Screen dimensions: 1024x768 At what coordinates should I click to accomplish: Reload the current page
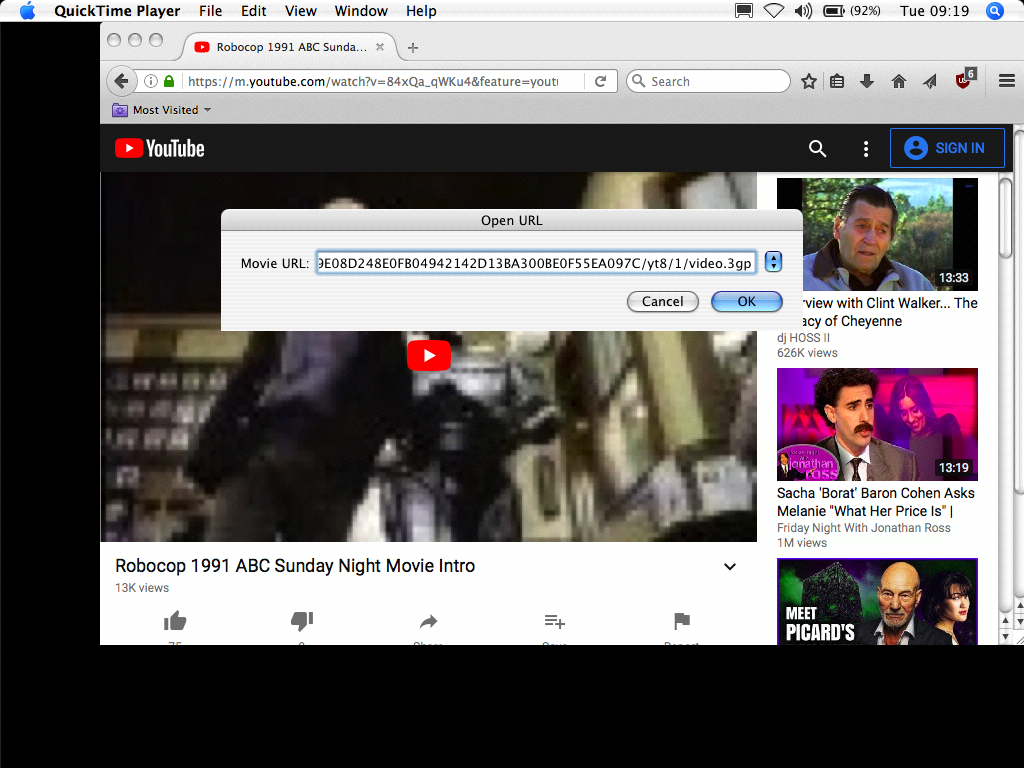[x=600, y=81]
